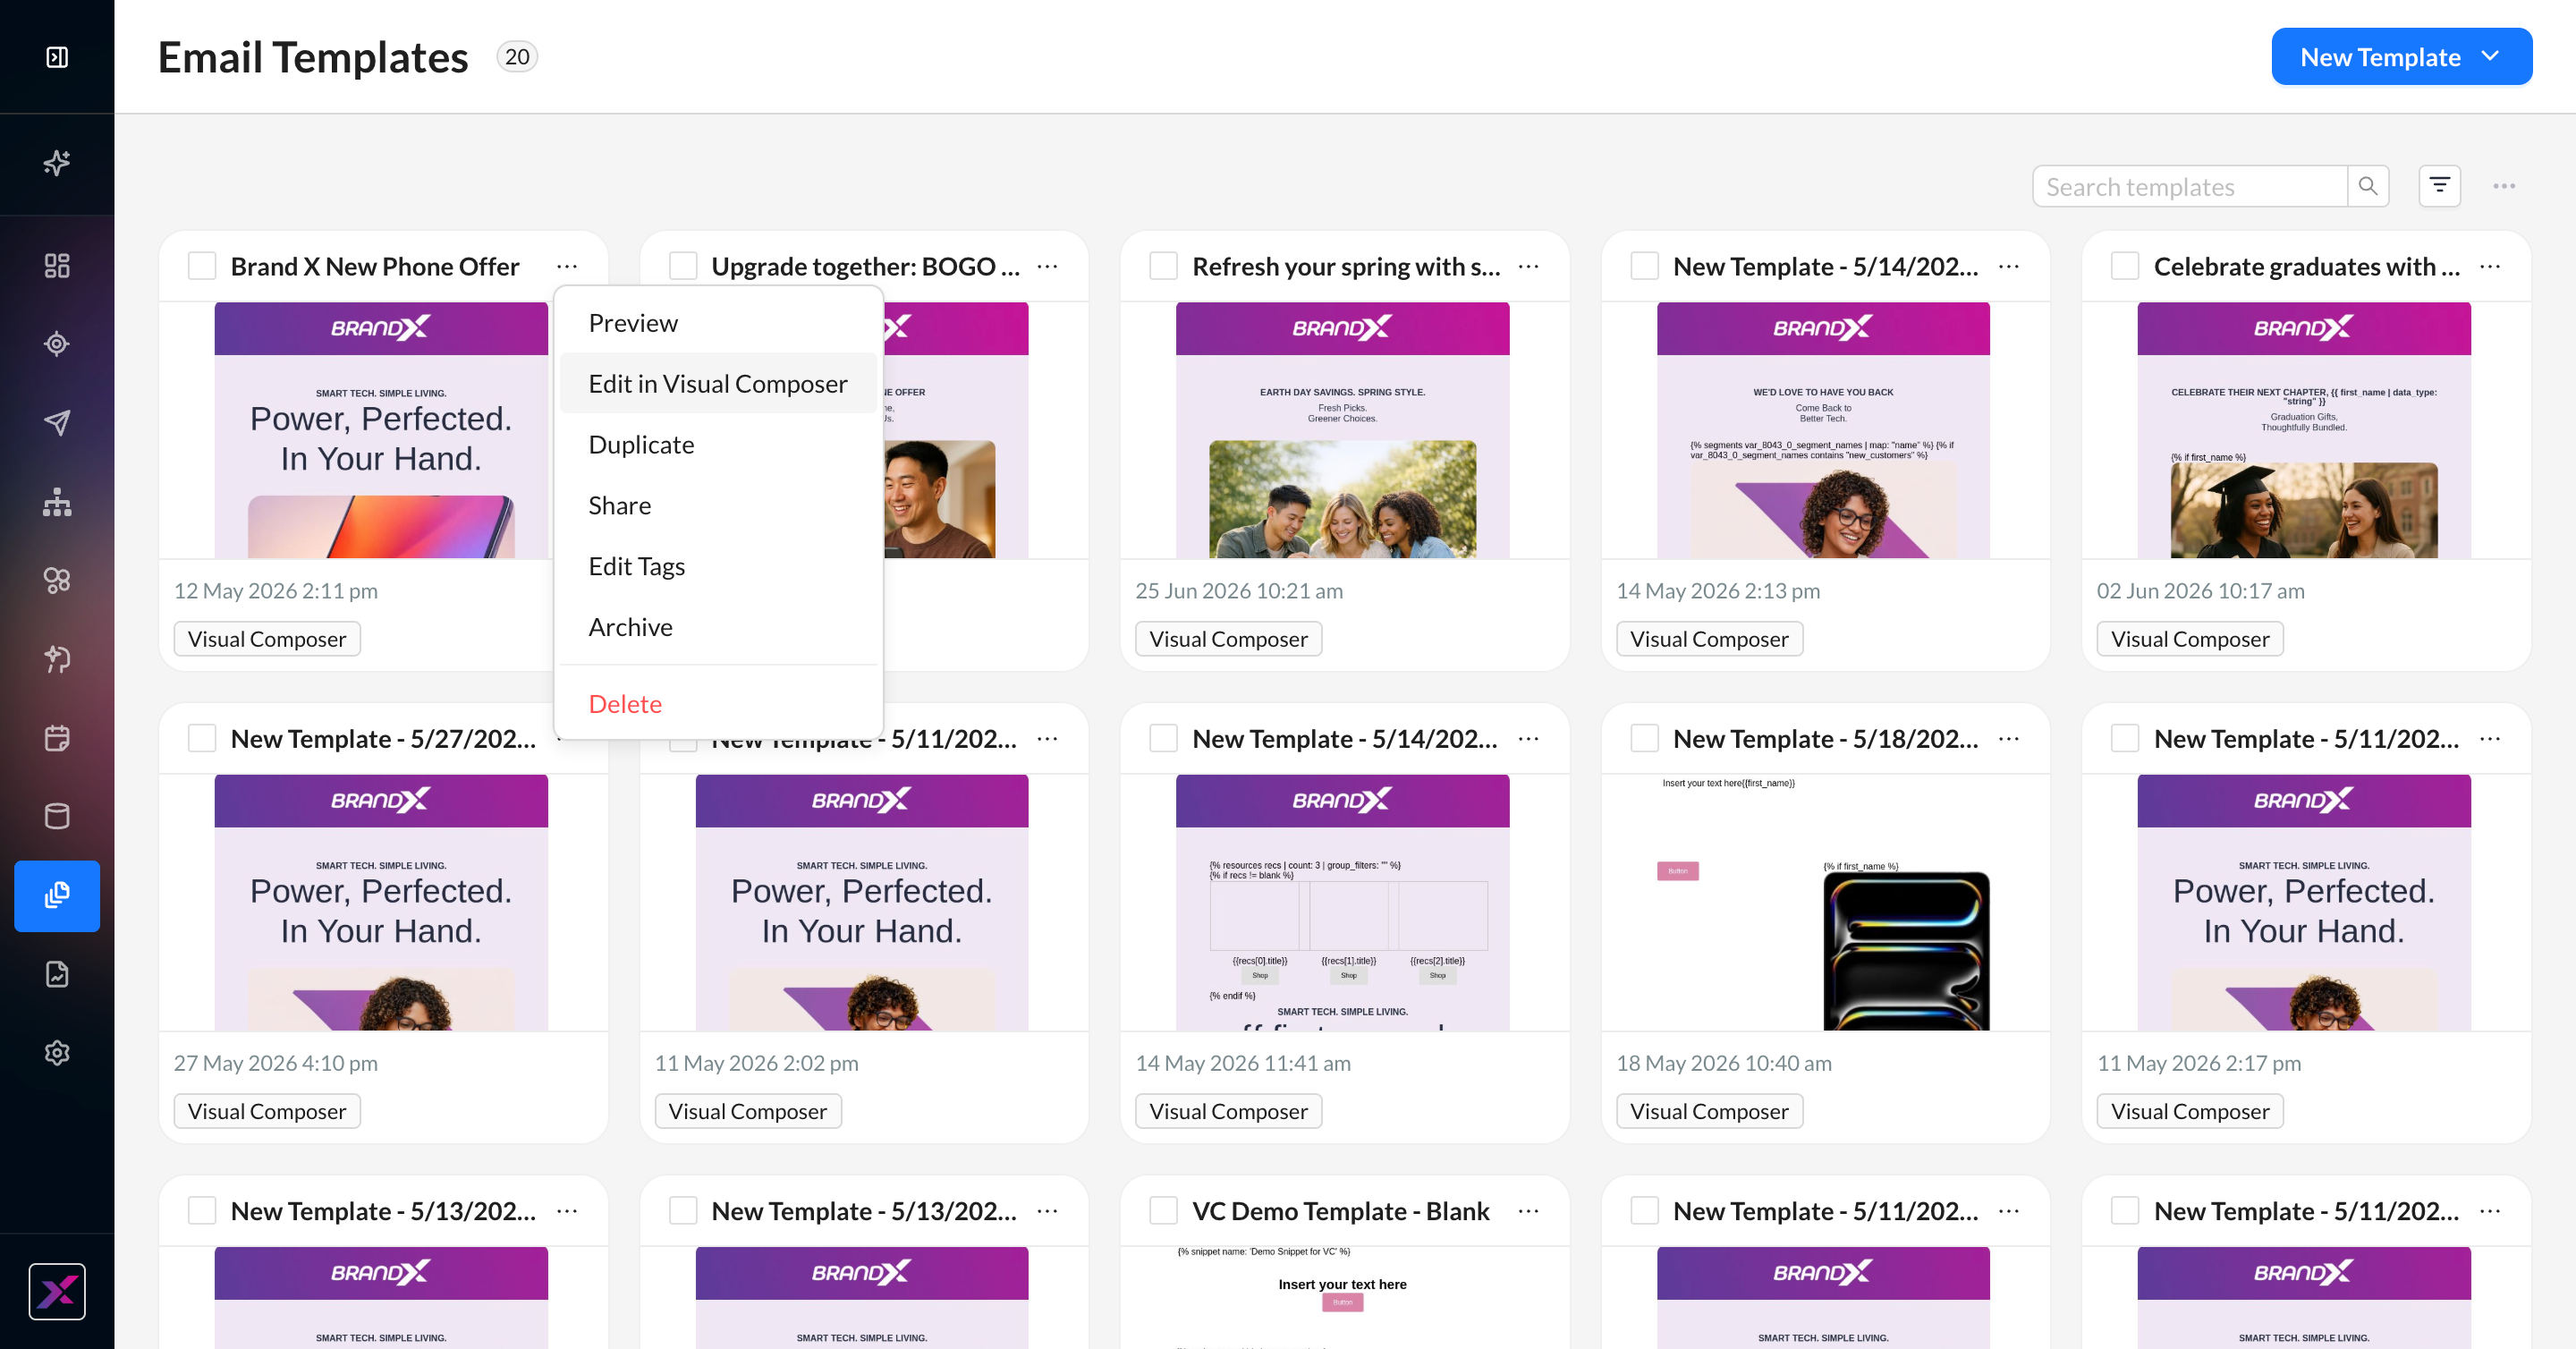The image size is (2576, 1349).
Task: Open ellipsis menu for VC Demo Template - Blank
Action: point(1528,1211)
